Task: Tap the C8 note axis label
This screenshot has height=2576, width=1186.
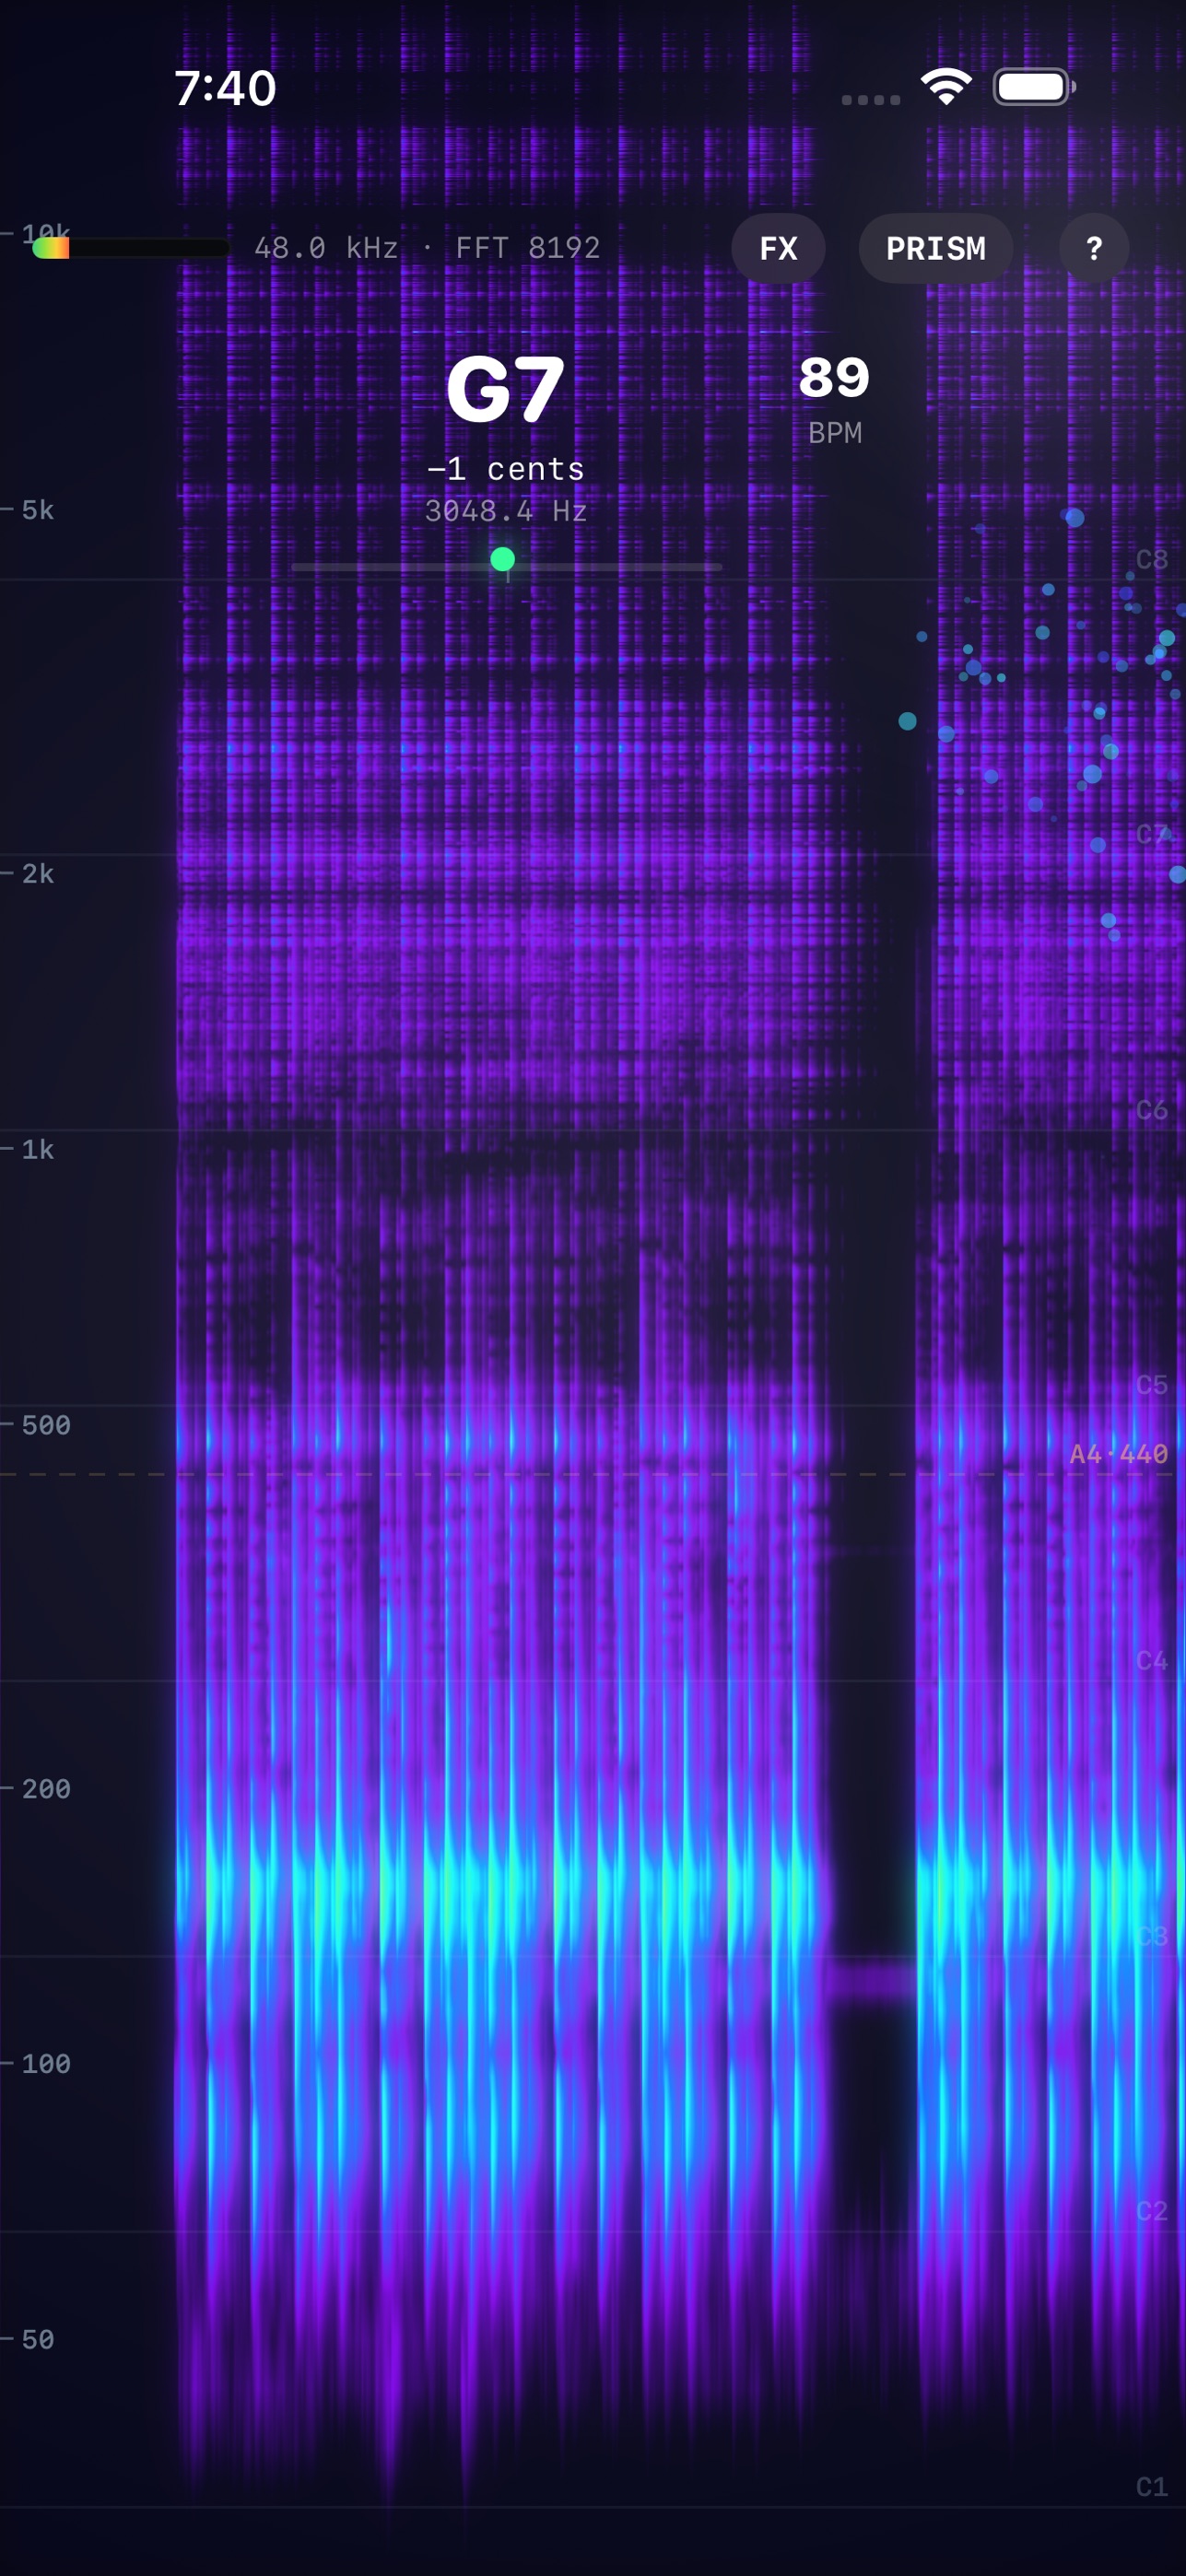Action: pyautogui.click(x=1152, y=559)
